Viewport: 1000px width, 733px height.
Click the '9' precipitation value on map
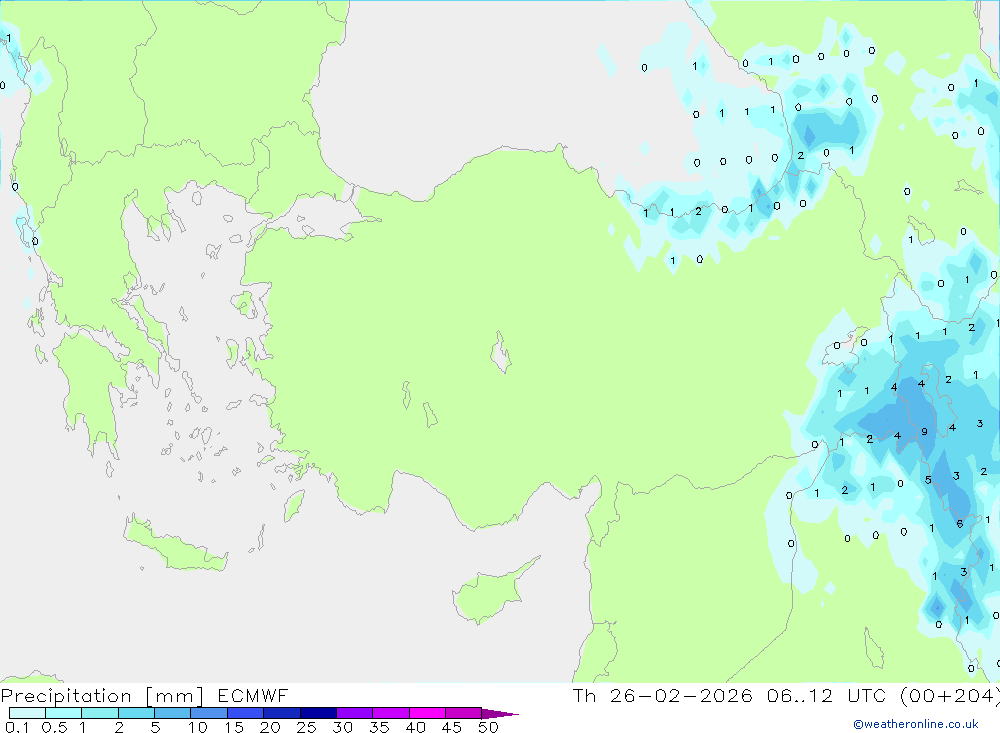(924, 432)
